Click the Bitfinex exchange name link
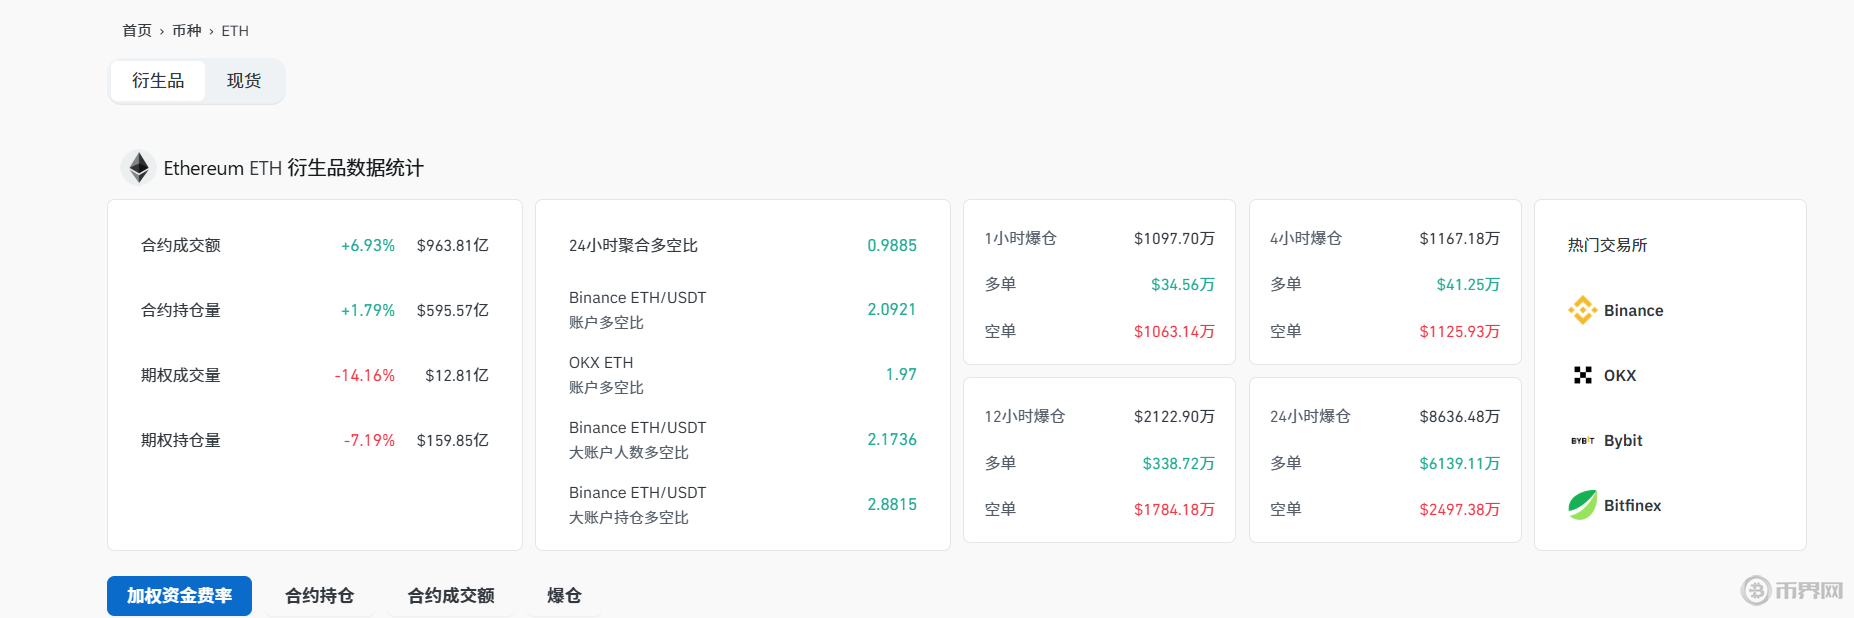 point(1632,506)
